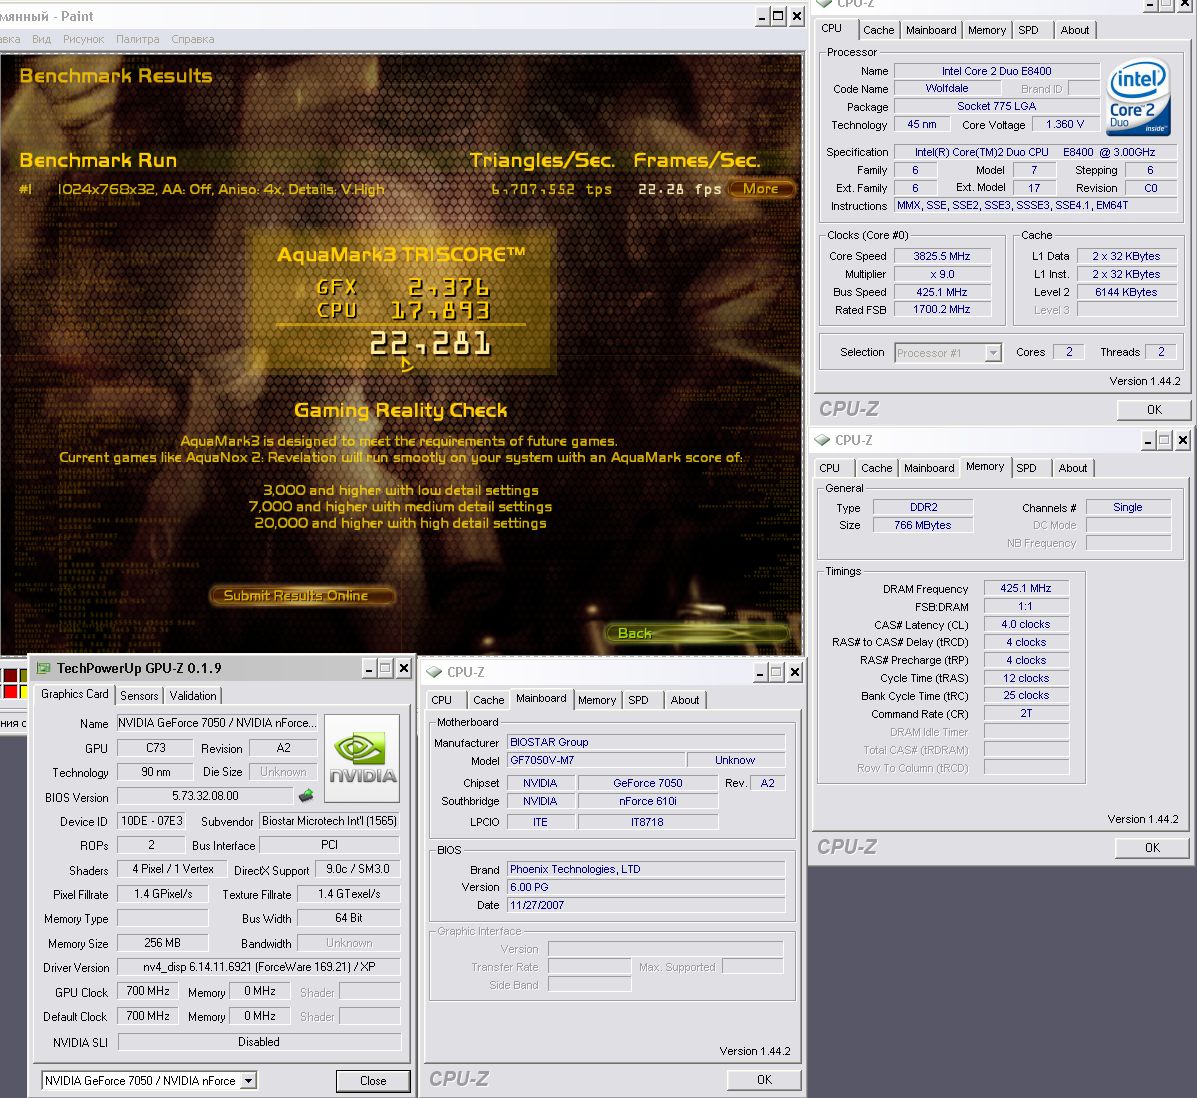The width and height of the screenshot is (1197, 1098).
Task: Select Graphics Card tab in GPU-Z
Action: [x=75, y=694]
